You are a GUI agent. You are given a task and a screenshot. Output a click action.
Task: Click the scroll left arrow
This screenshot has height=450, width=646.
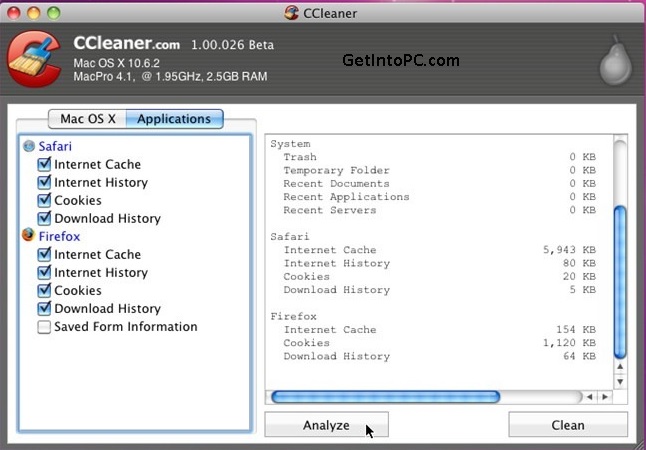point(590,397)
